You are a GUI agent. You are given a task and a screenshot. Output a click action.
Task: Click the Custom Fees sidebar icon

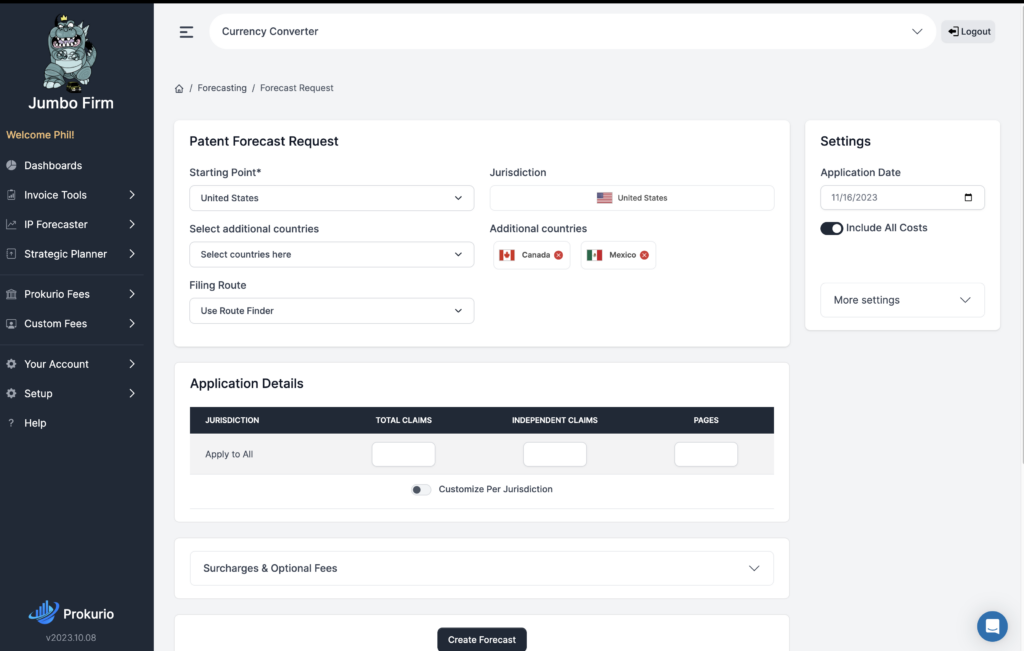point(11,323)
